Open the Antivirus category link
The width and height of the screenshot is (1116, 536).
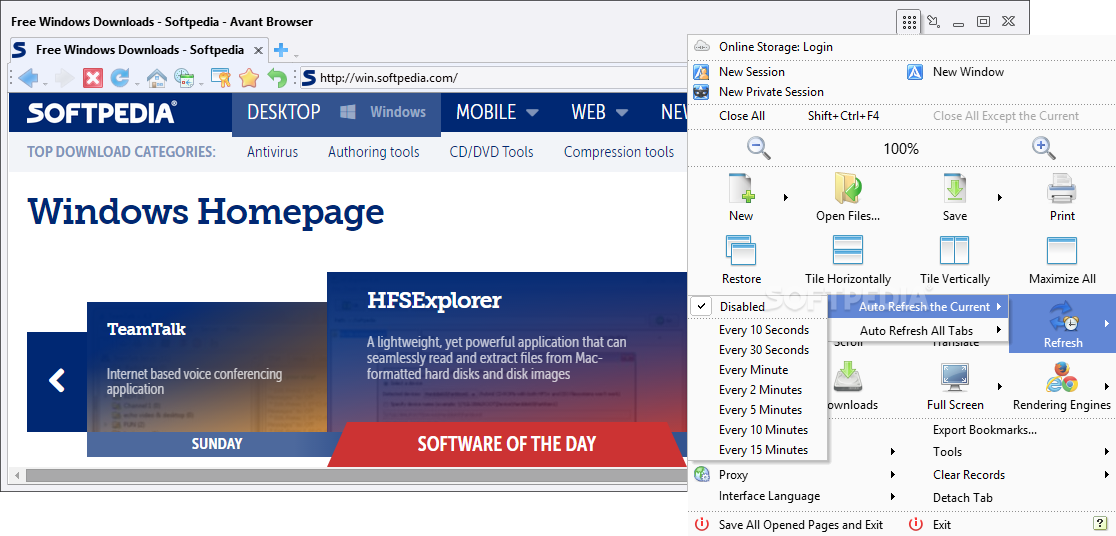coord(273,152)
